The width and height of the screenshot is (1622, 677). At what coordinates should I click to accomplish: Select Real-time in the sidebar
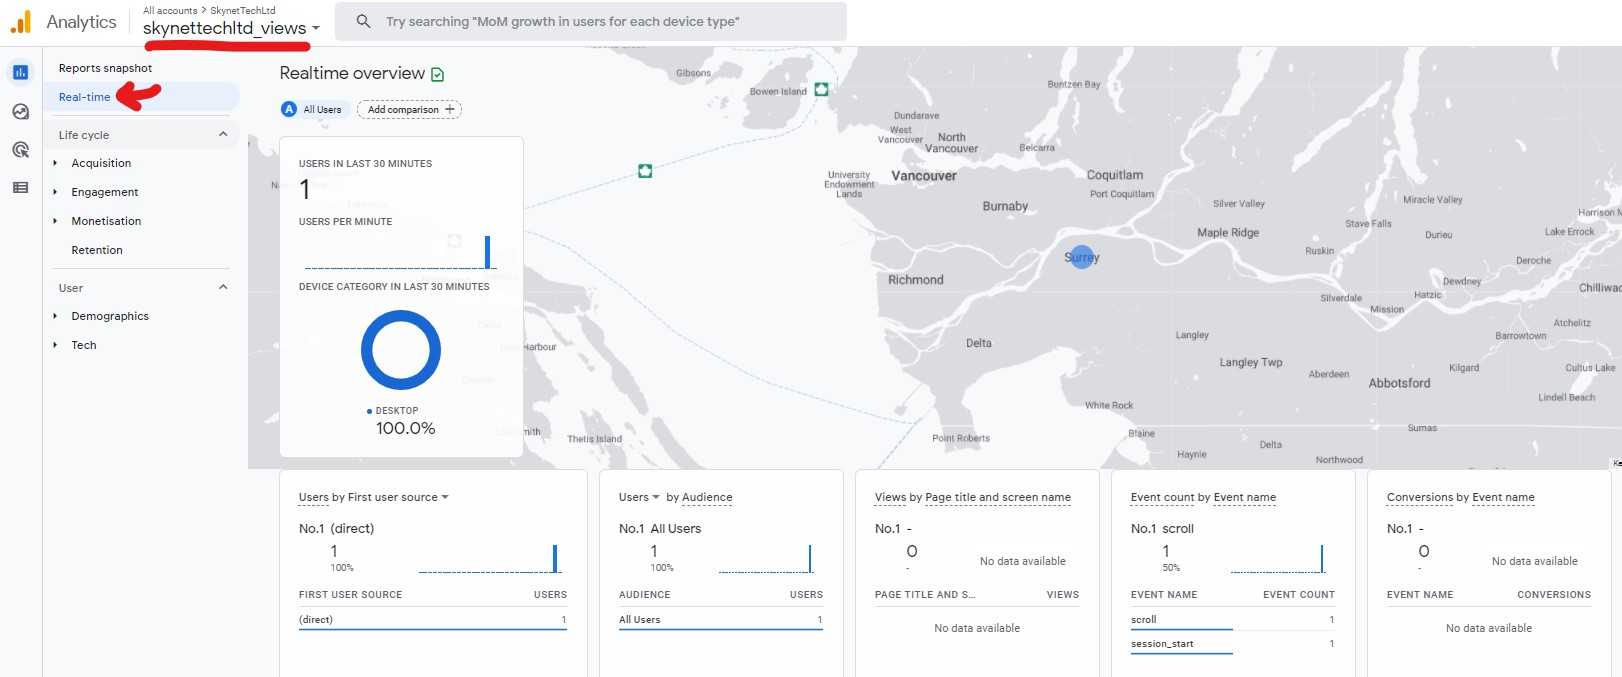click(85, 97)
